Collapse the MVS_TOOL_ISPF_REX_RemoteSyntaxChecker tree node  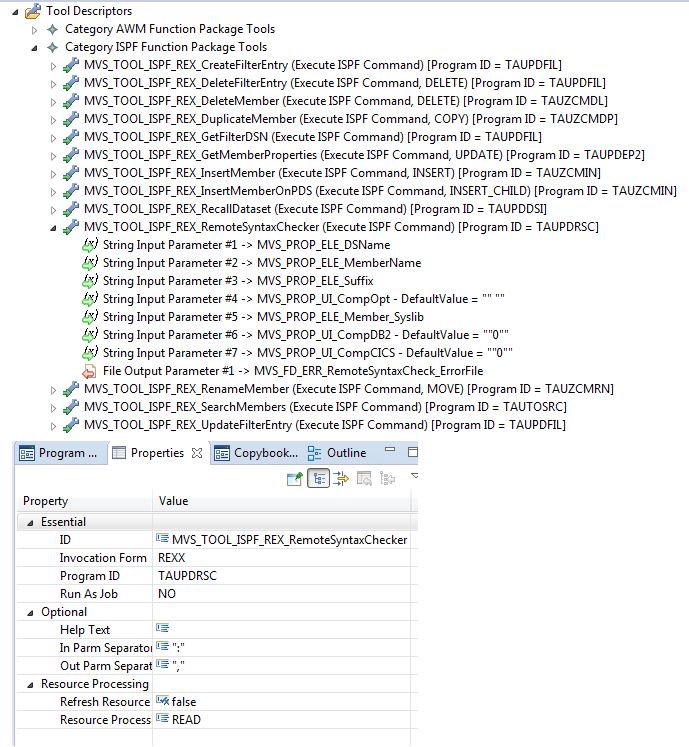click(x=54, y=227)
